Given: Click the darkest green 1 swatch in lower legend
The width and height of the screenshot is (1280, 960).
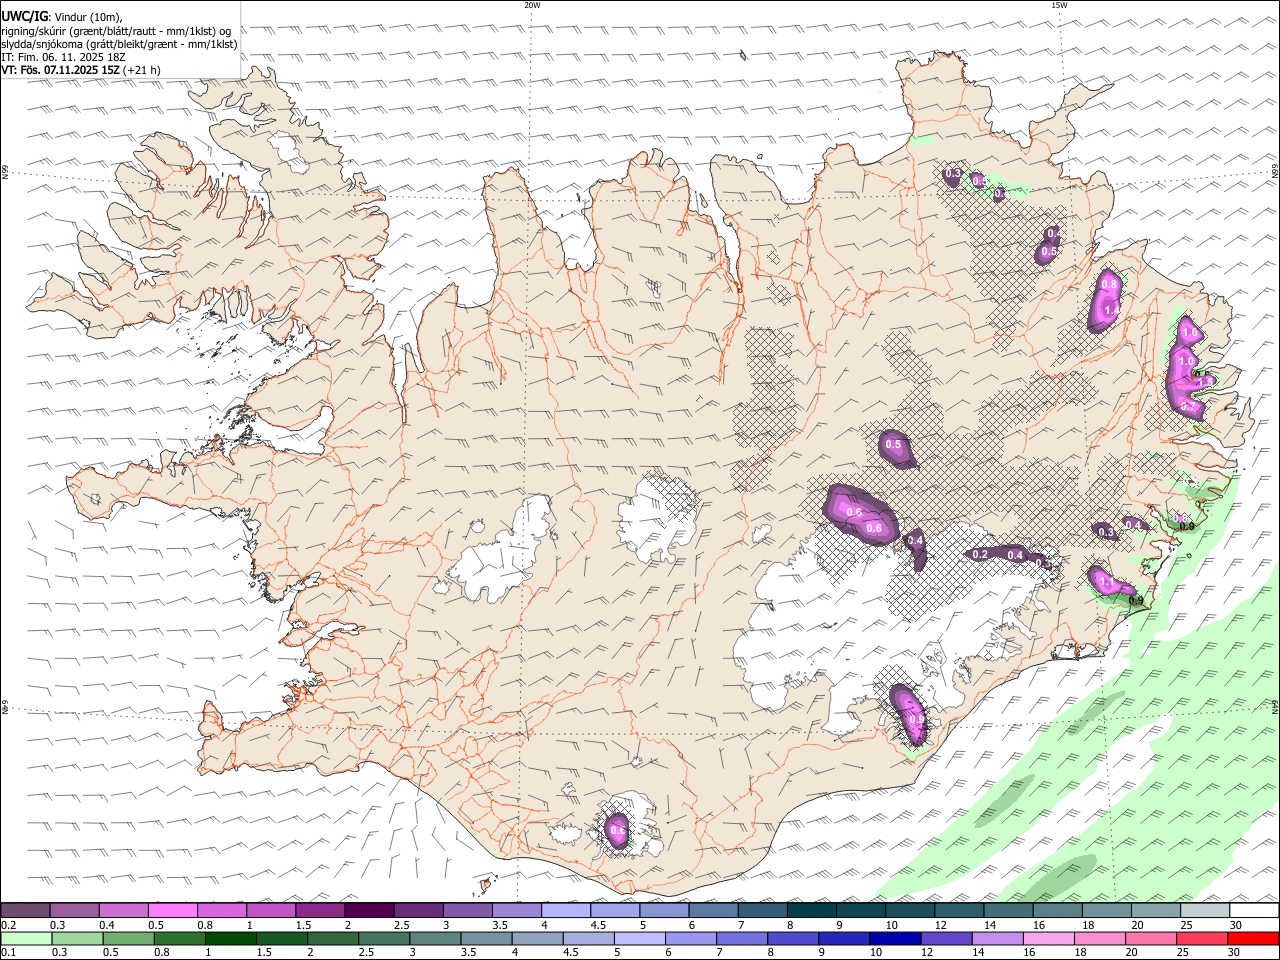Looking at the screenshot, I should tap(230, 939).
